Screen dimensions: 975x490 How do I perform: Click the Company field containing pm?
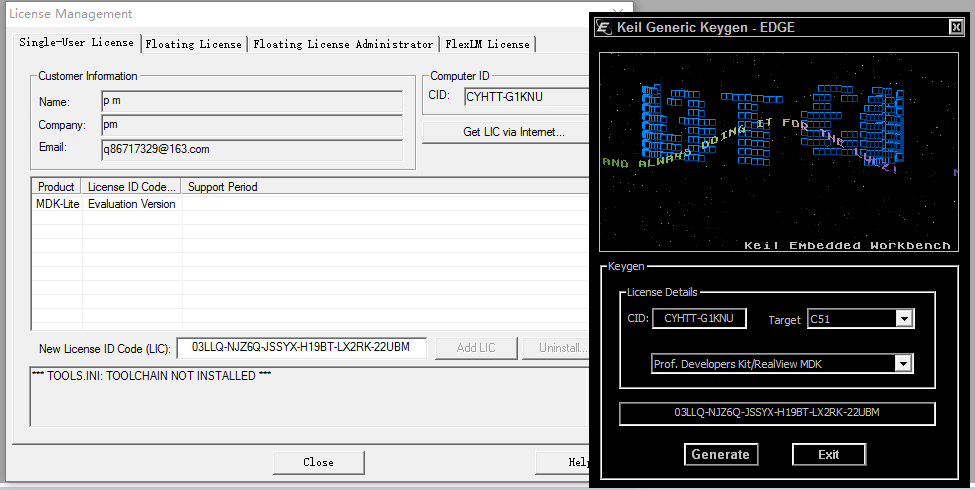(x=252, y=125)
